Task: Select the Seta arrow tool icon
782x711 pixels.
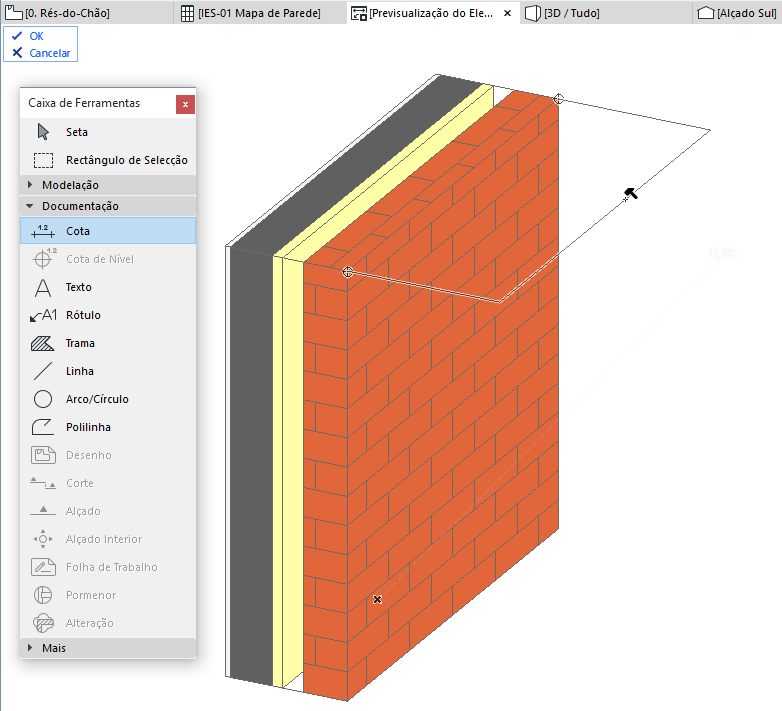Action: (x=43, y=132)
